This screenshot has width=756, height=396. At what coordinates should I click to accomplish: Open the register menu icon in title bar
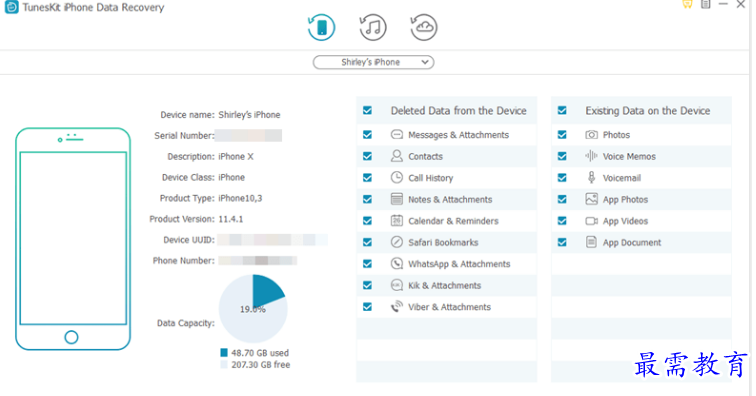705,4
